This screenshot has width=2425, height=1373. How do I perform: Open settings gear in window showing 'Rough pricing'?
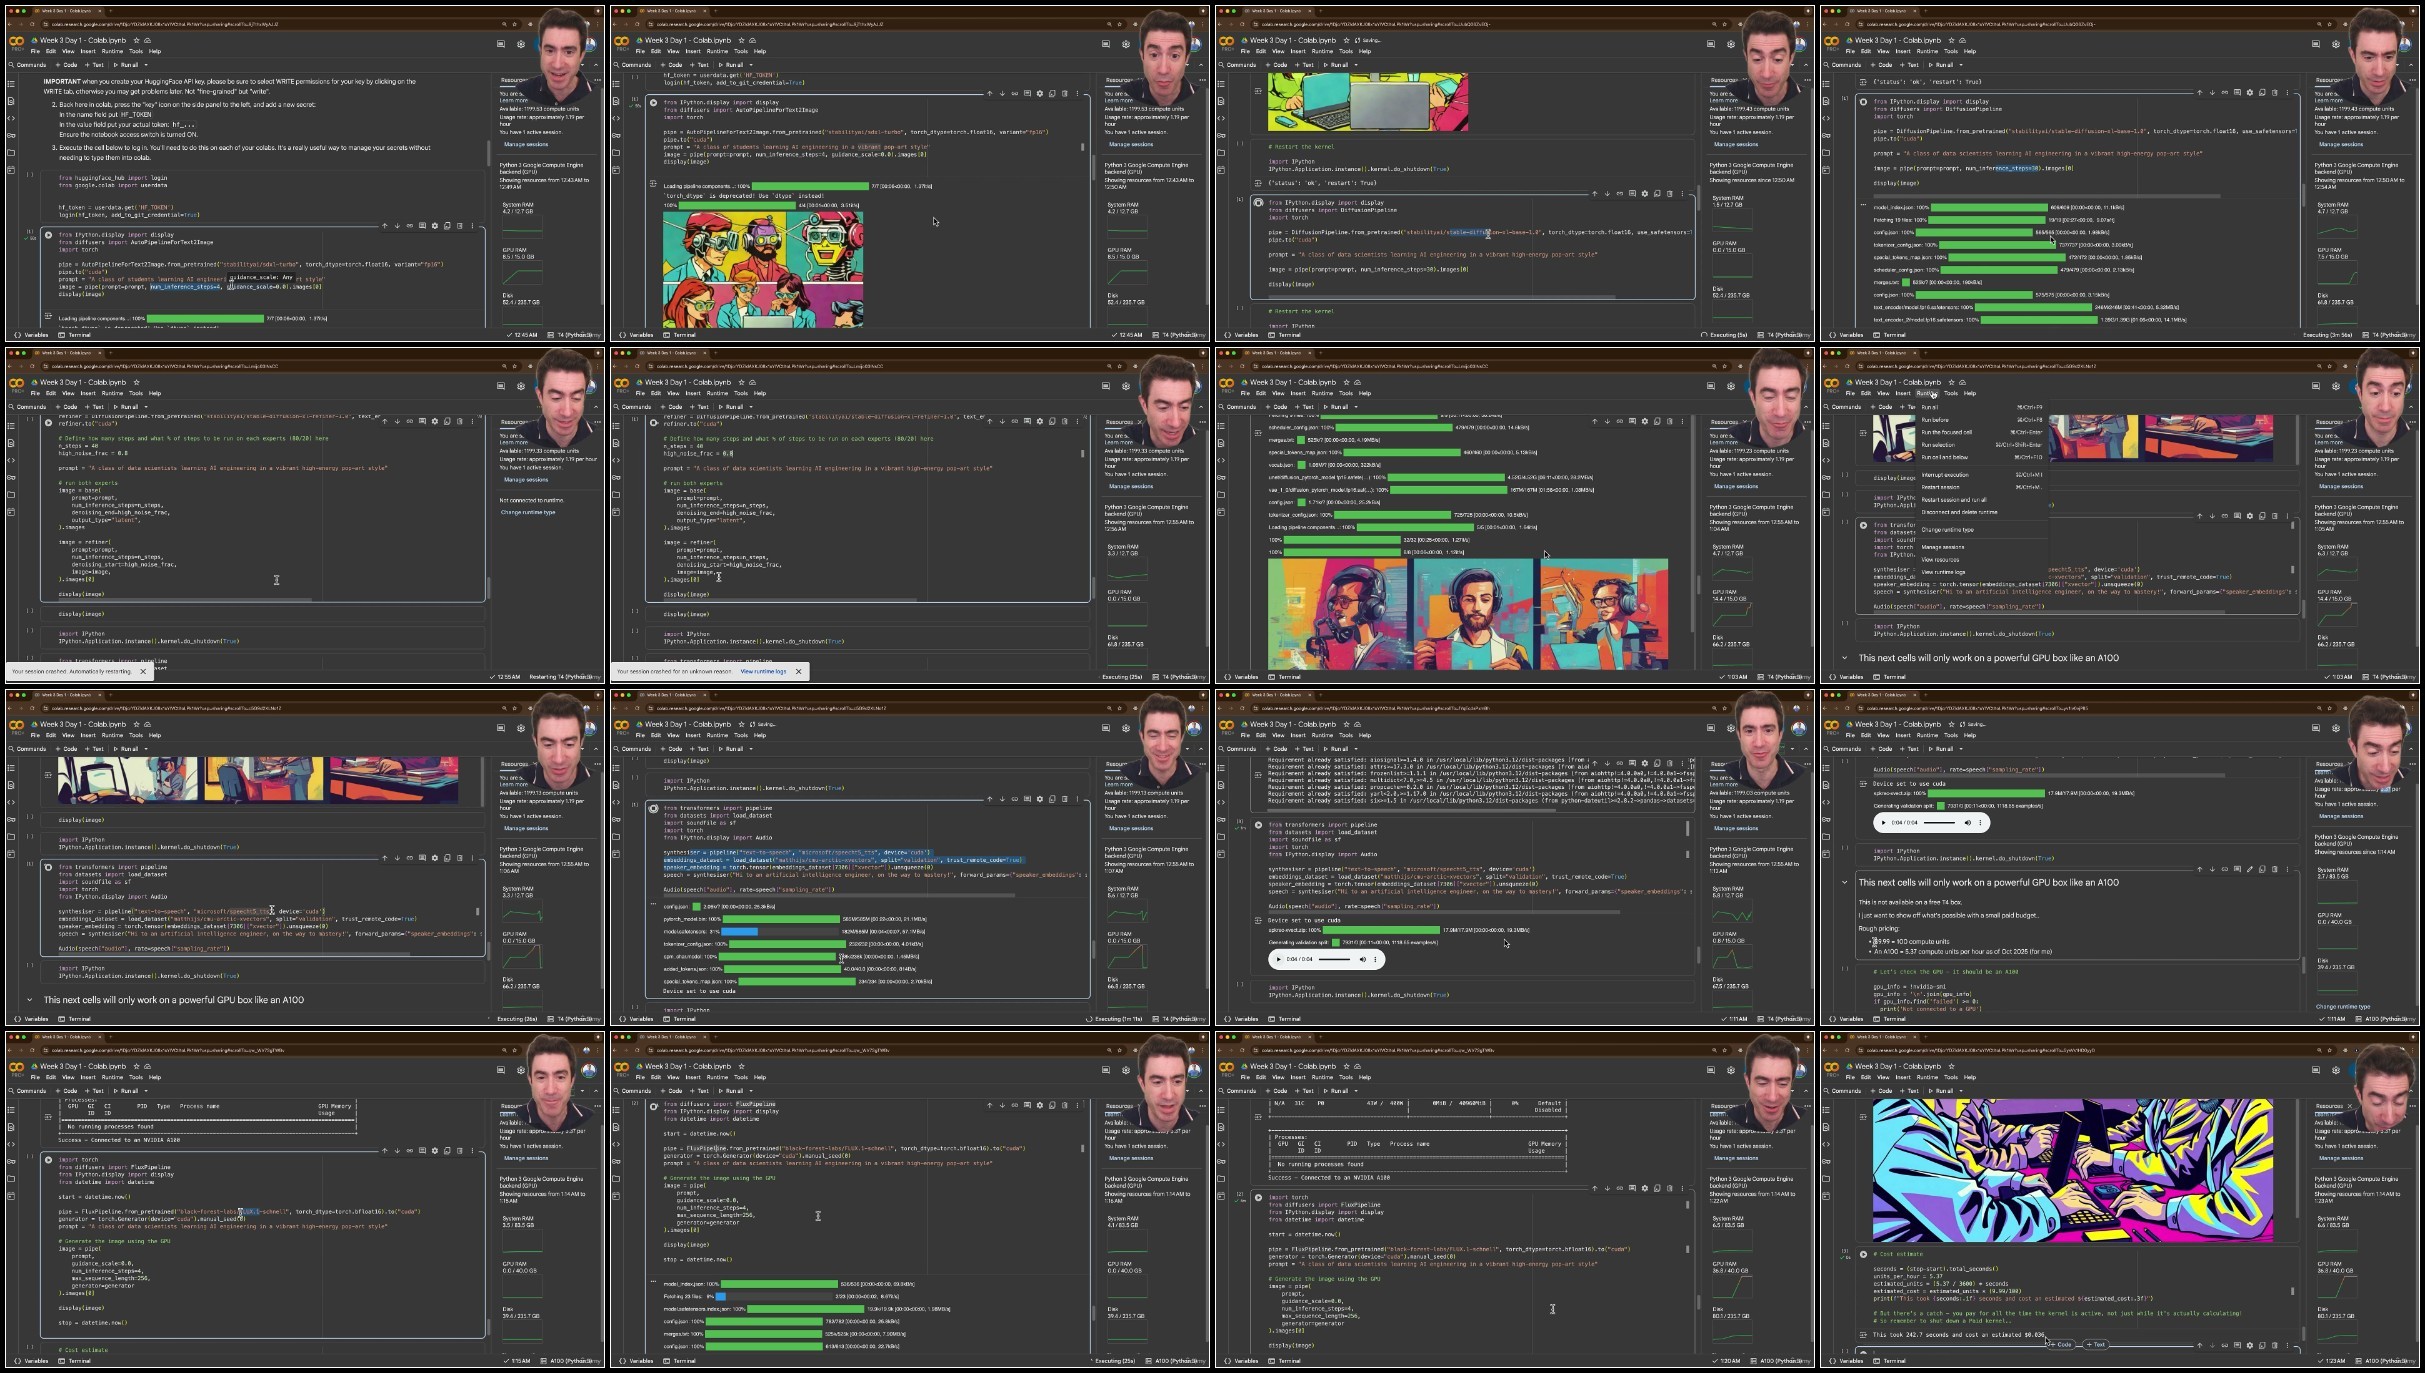pyautogui.click(x=2336, y=728)
